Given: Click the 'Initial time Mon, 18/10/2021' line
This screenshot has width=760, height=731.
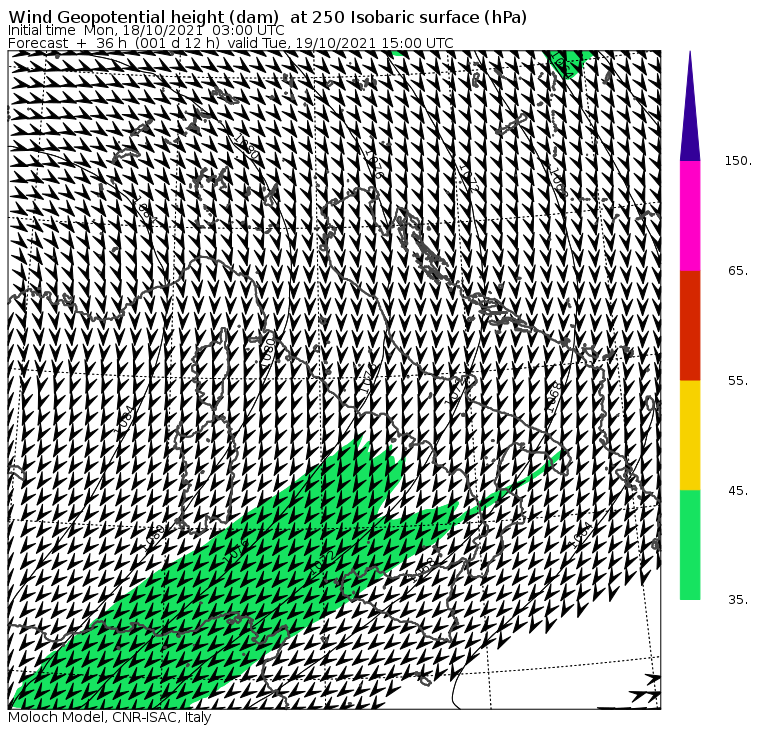Looking at the screenshot, I should [x=146, y=30].
